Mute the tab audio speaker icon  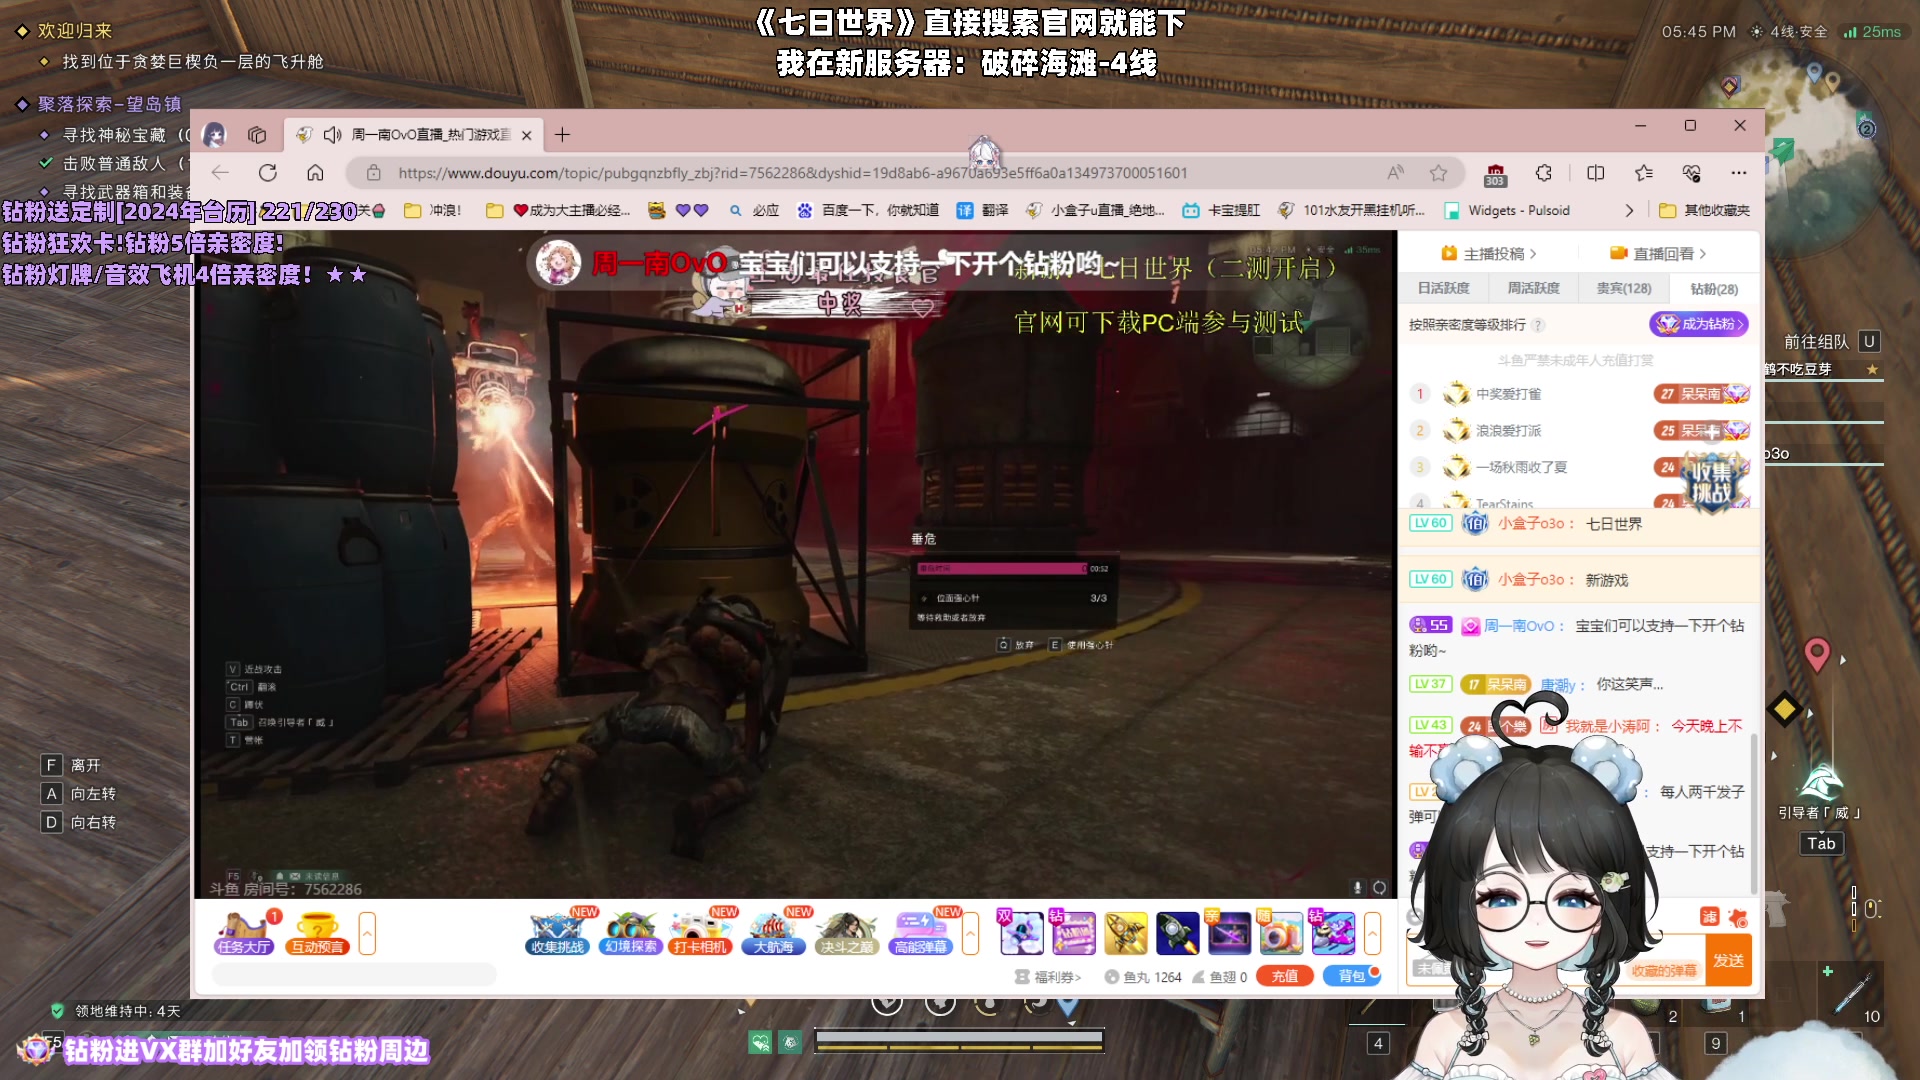coord(332,135)
